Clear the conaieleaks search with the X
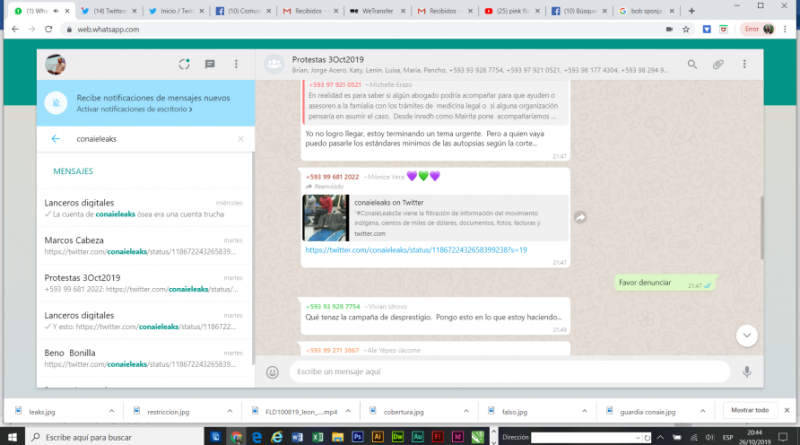Screen dimensions: 800x445 pos(241,139)
